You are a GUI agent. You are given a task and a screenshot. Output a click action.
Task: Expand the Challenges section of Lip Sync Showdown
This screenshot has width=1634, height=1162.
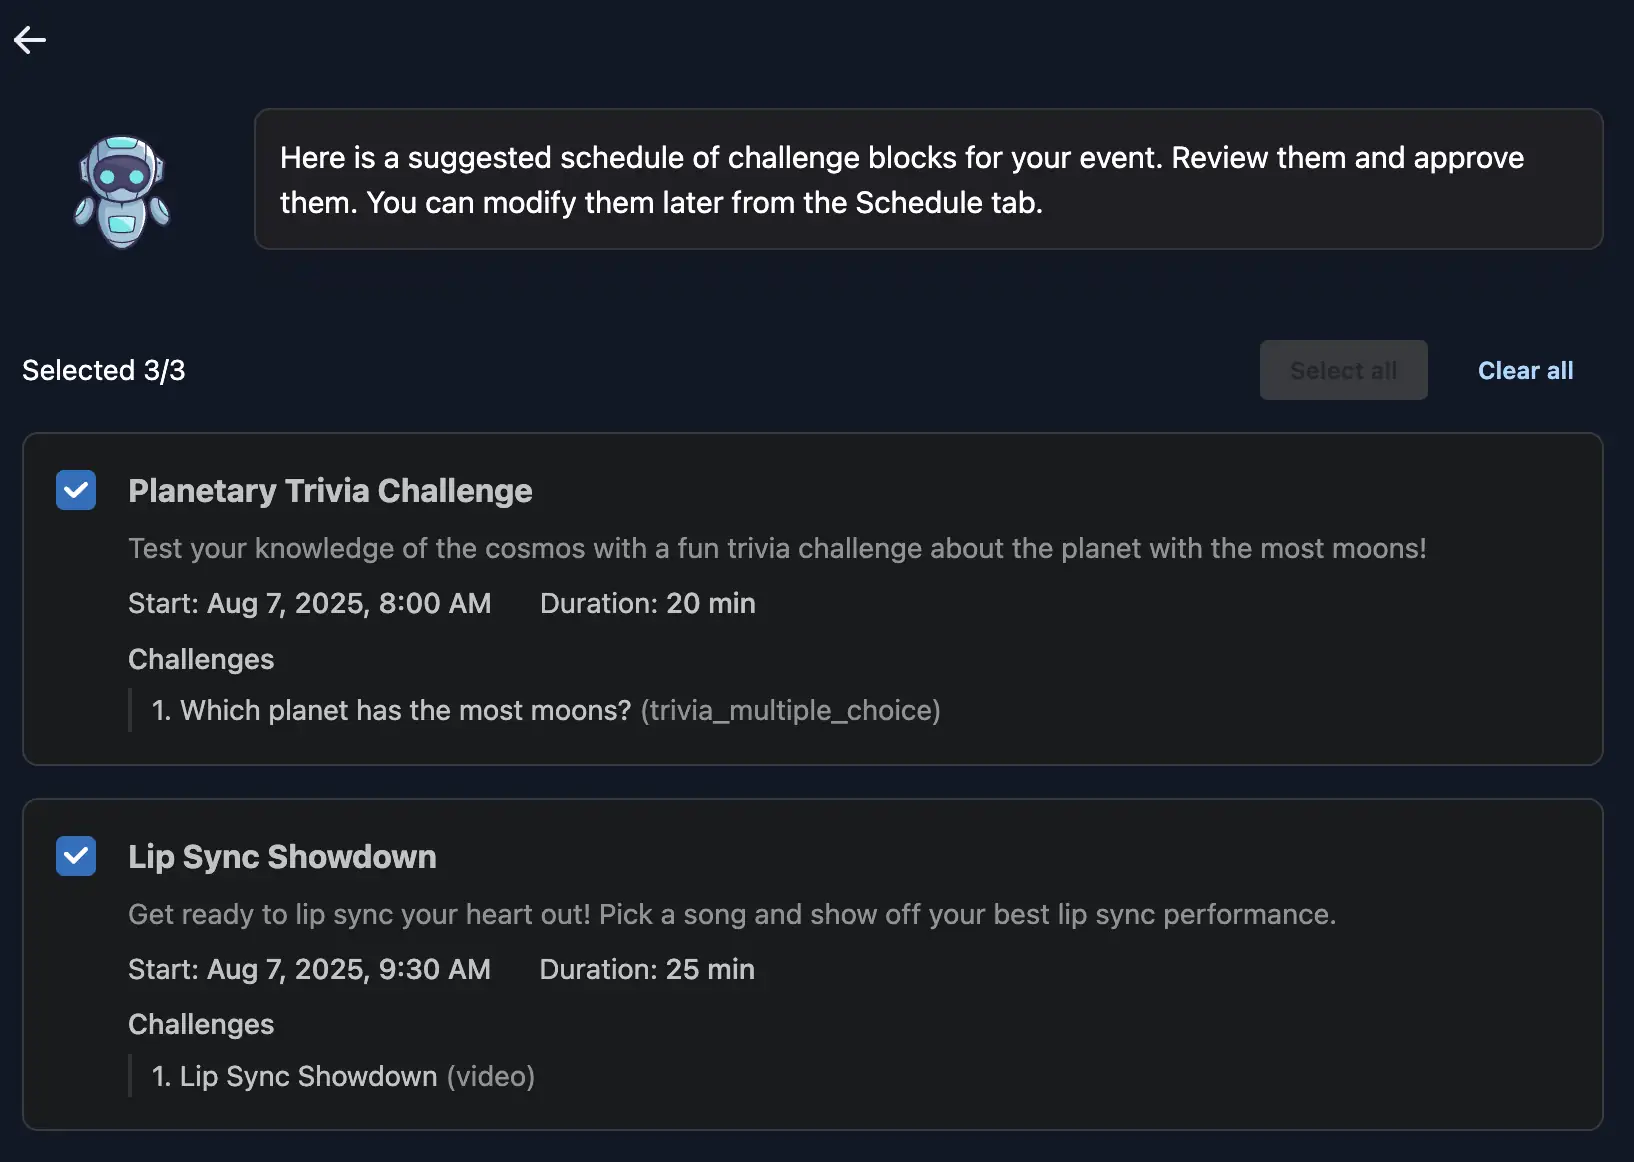pos(200,1024)
